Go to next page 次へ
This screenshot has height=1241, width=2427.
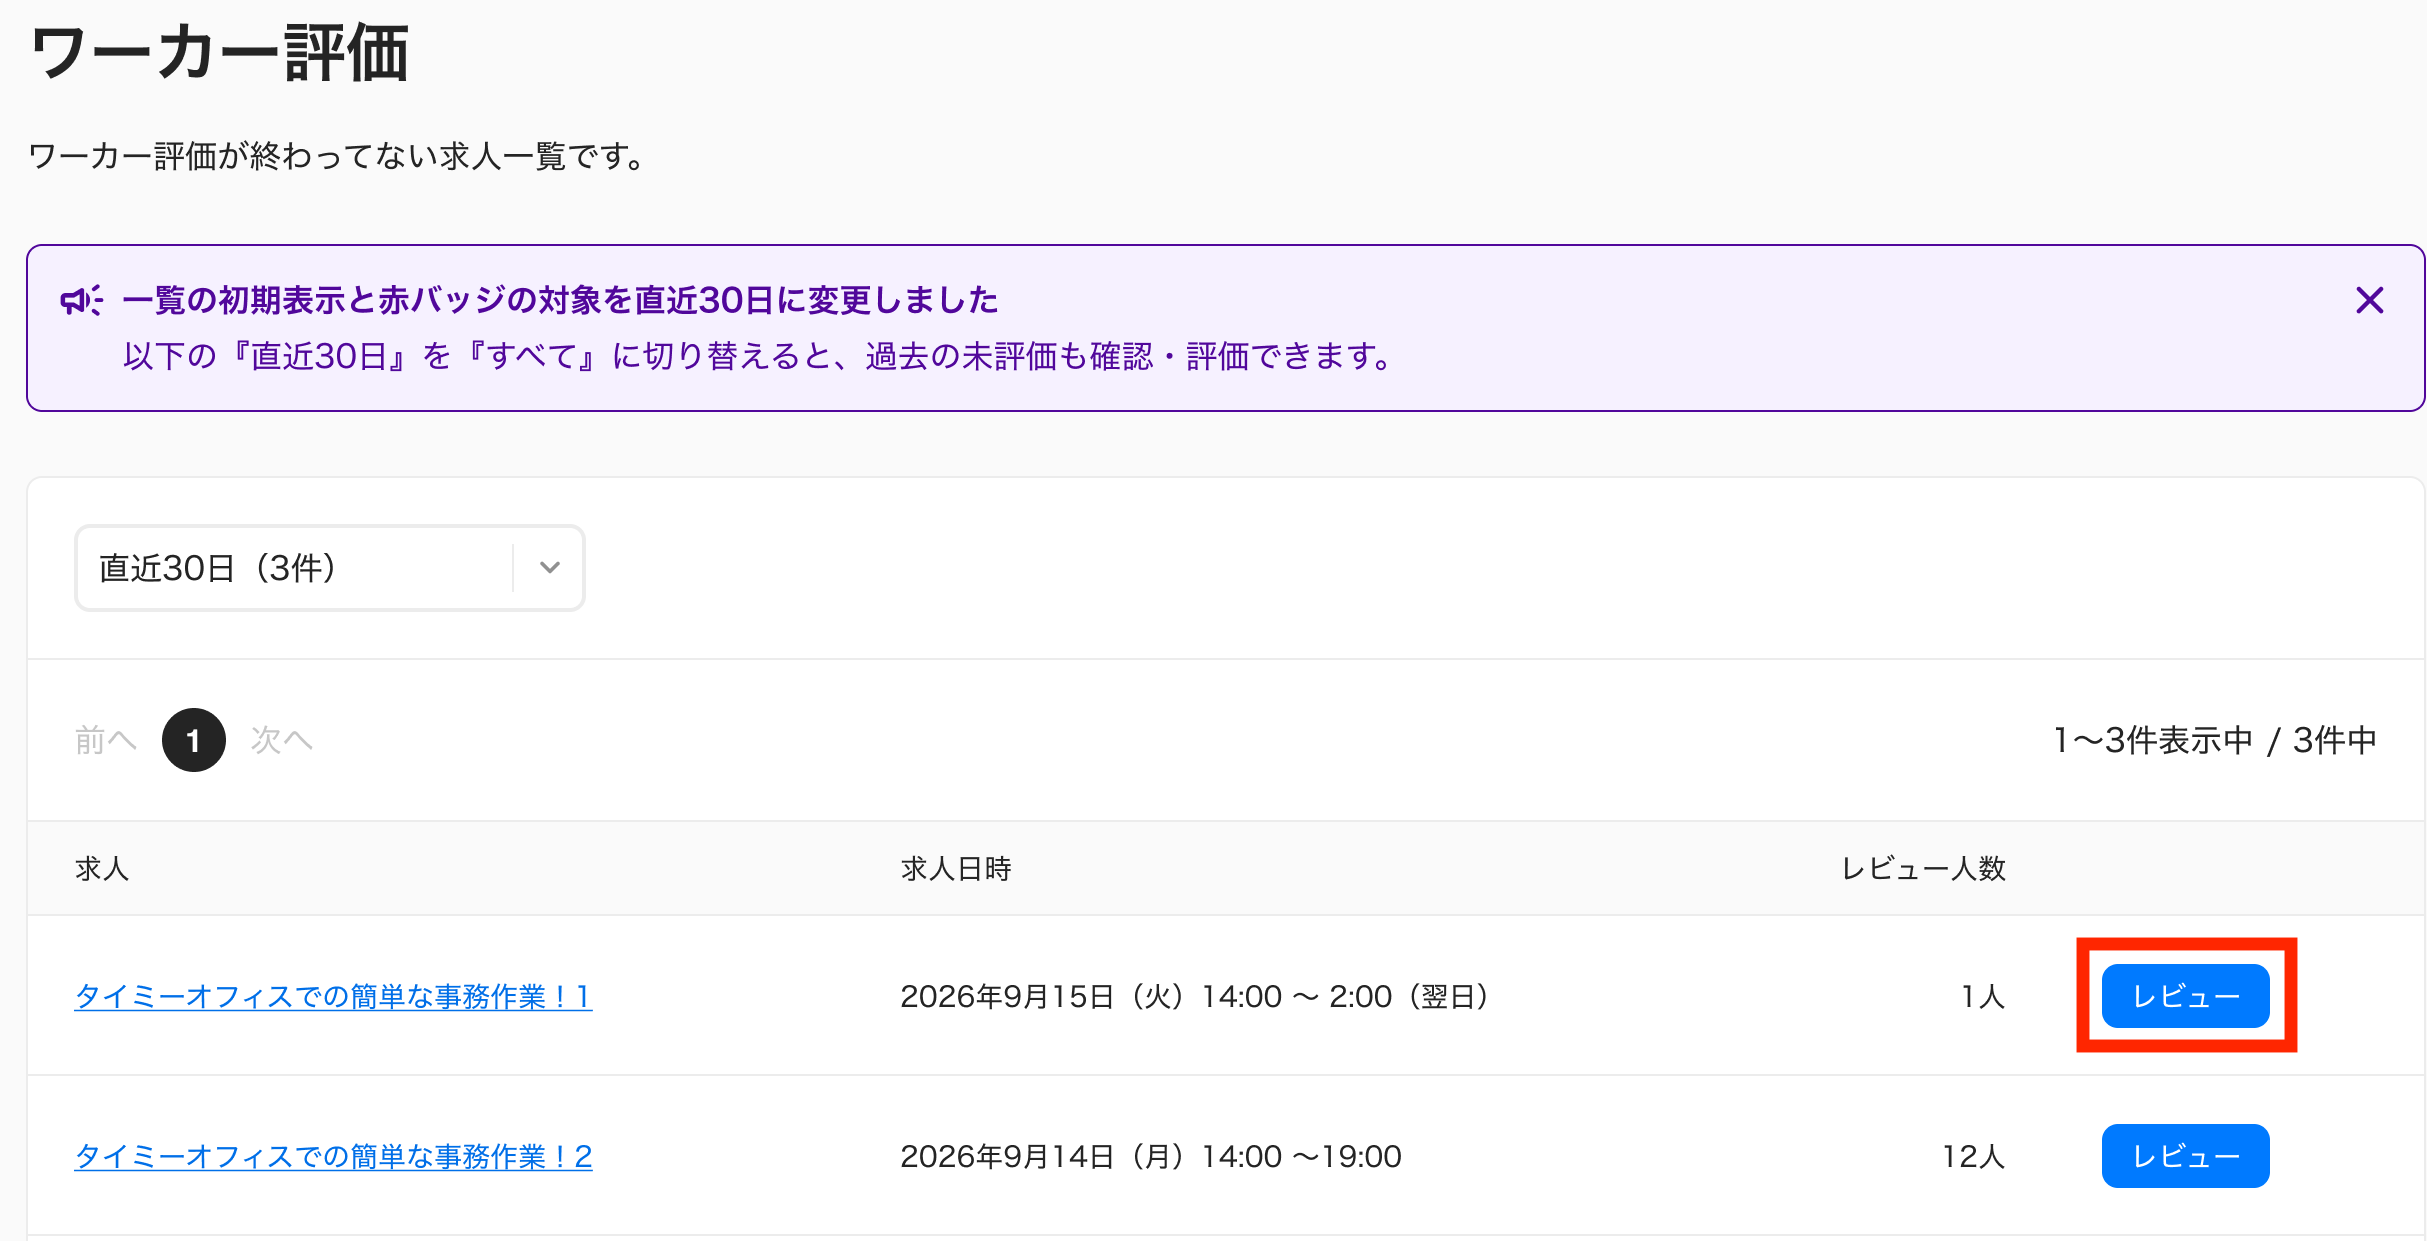click(x=281, y=740)
